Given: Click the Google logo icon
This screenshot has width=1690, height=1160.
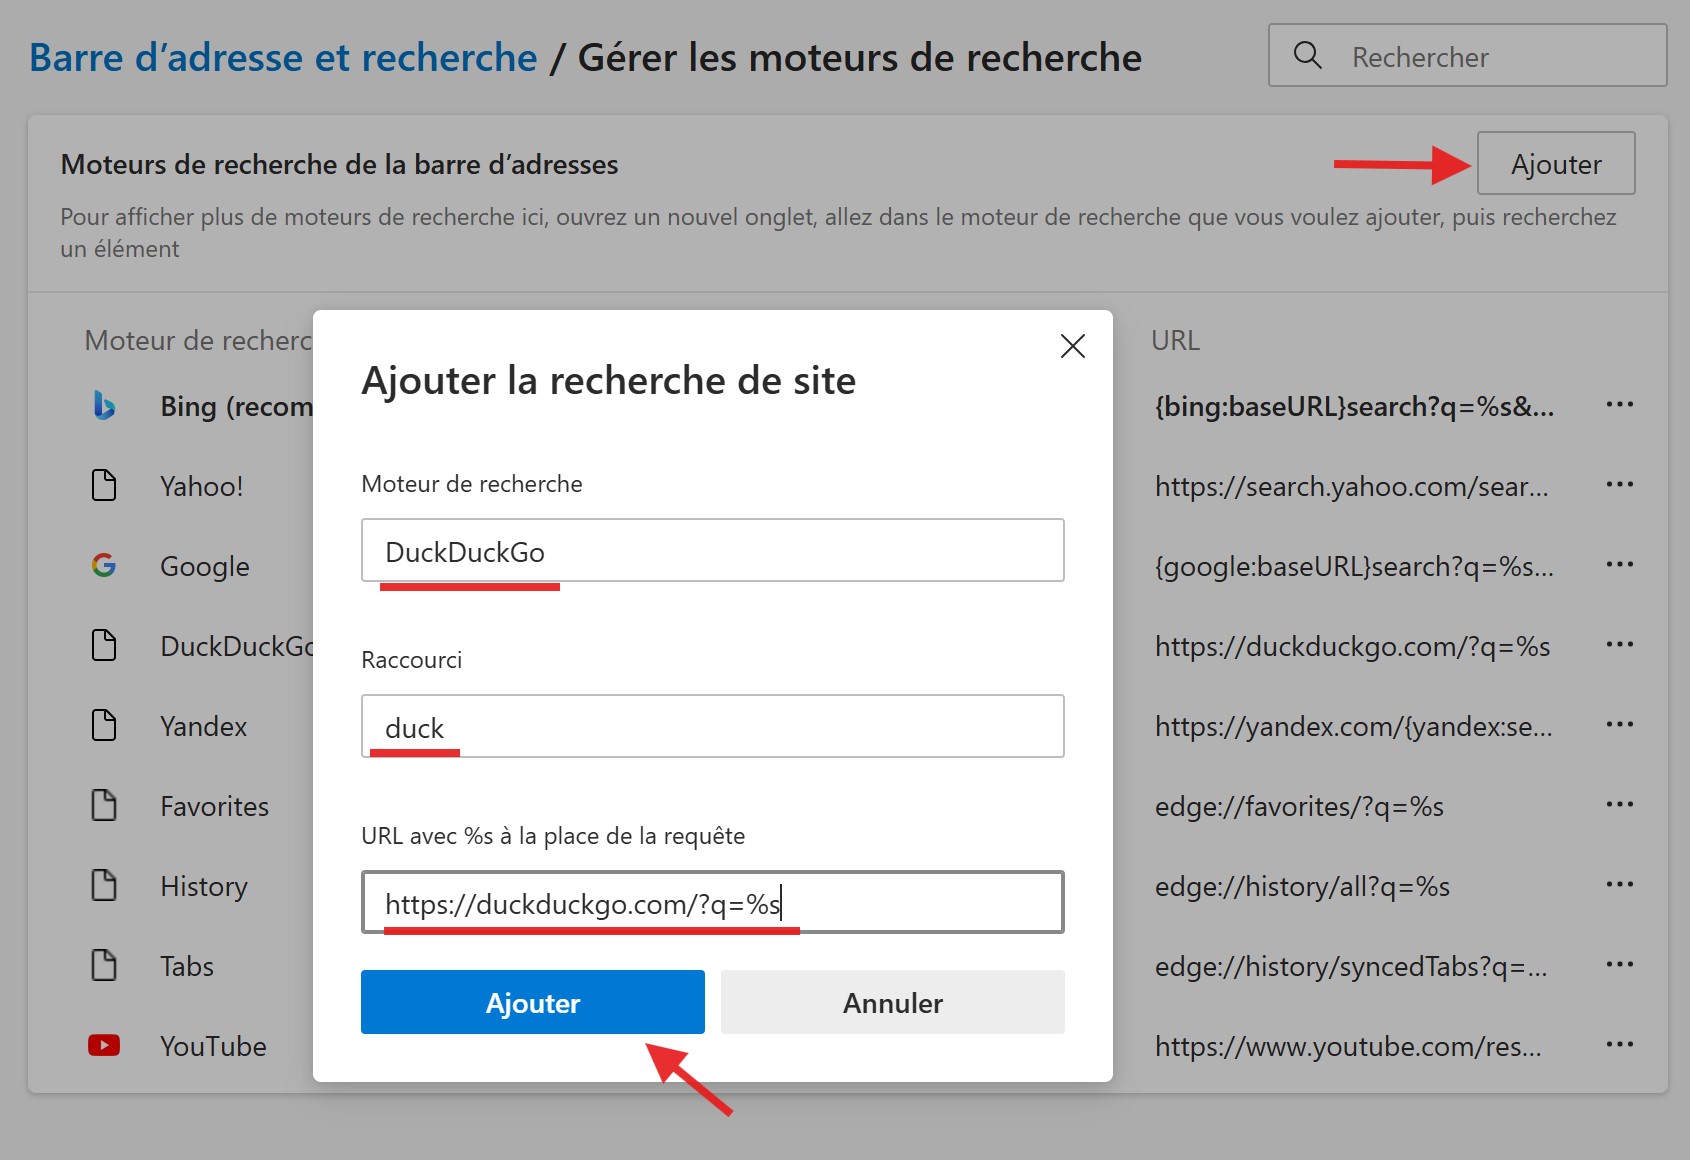Looking at the screenshot, I should pos(104,565).
